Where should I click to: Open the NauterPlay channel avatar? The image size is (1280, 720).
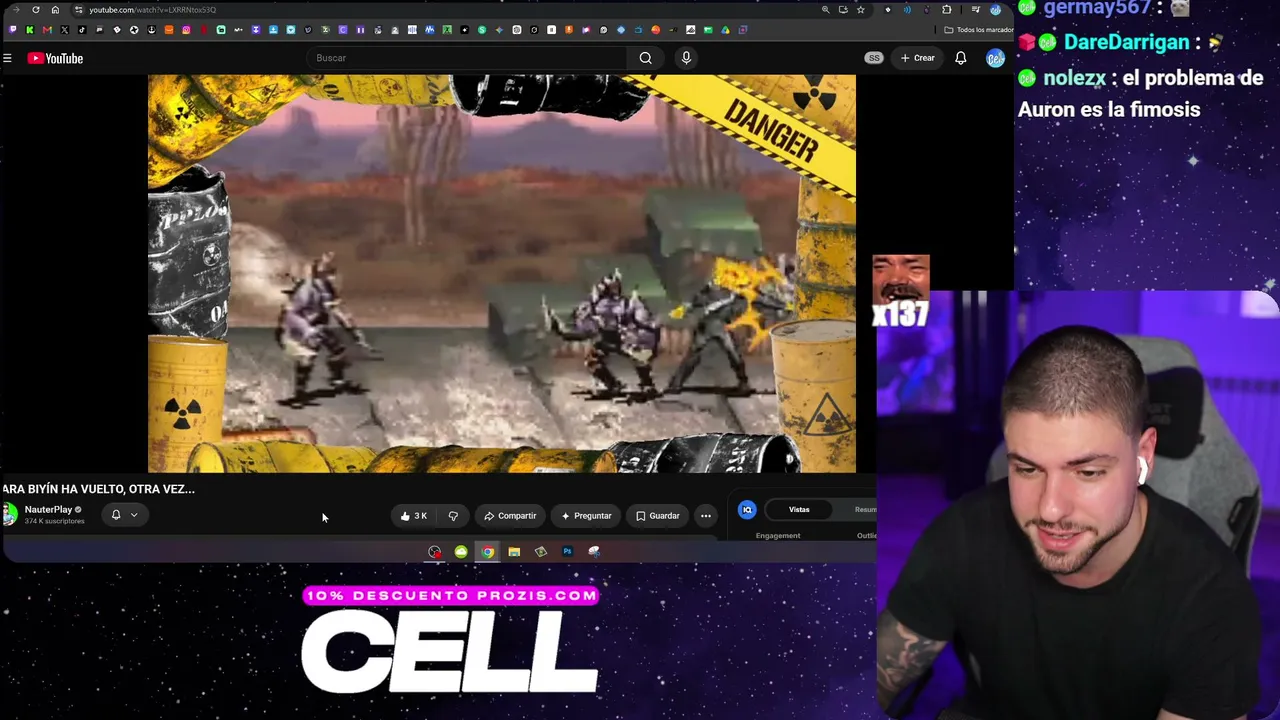tap(10, 514)
